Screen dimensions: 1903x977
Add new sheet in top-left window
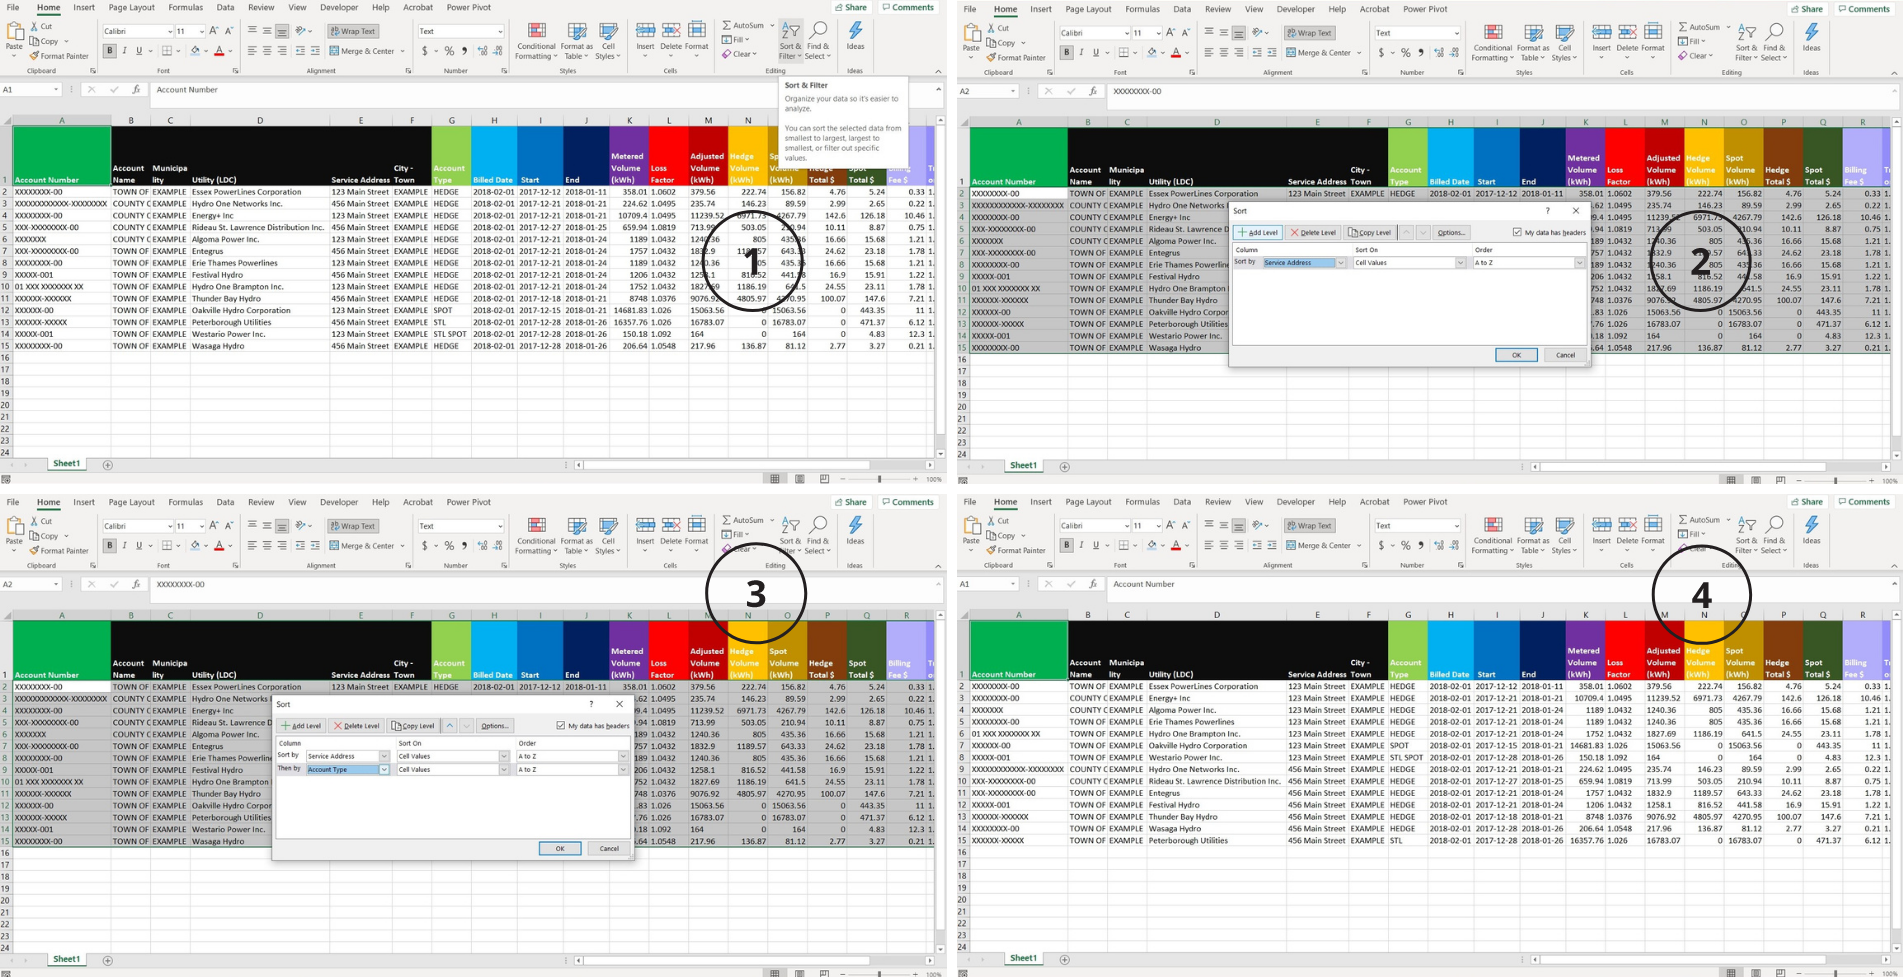(x=108, y=465)
